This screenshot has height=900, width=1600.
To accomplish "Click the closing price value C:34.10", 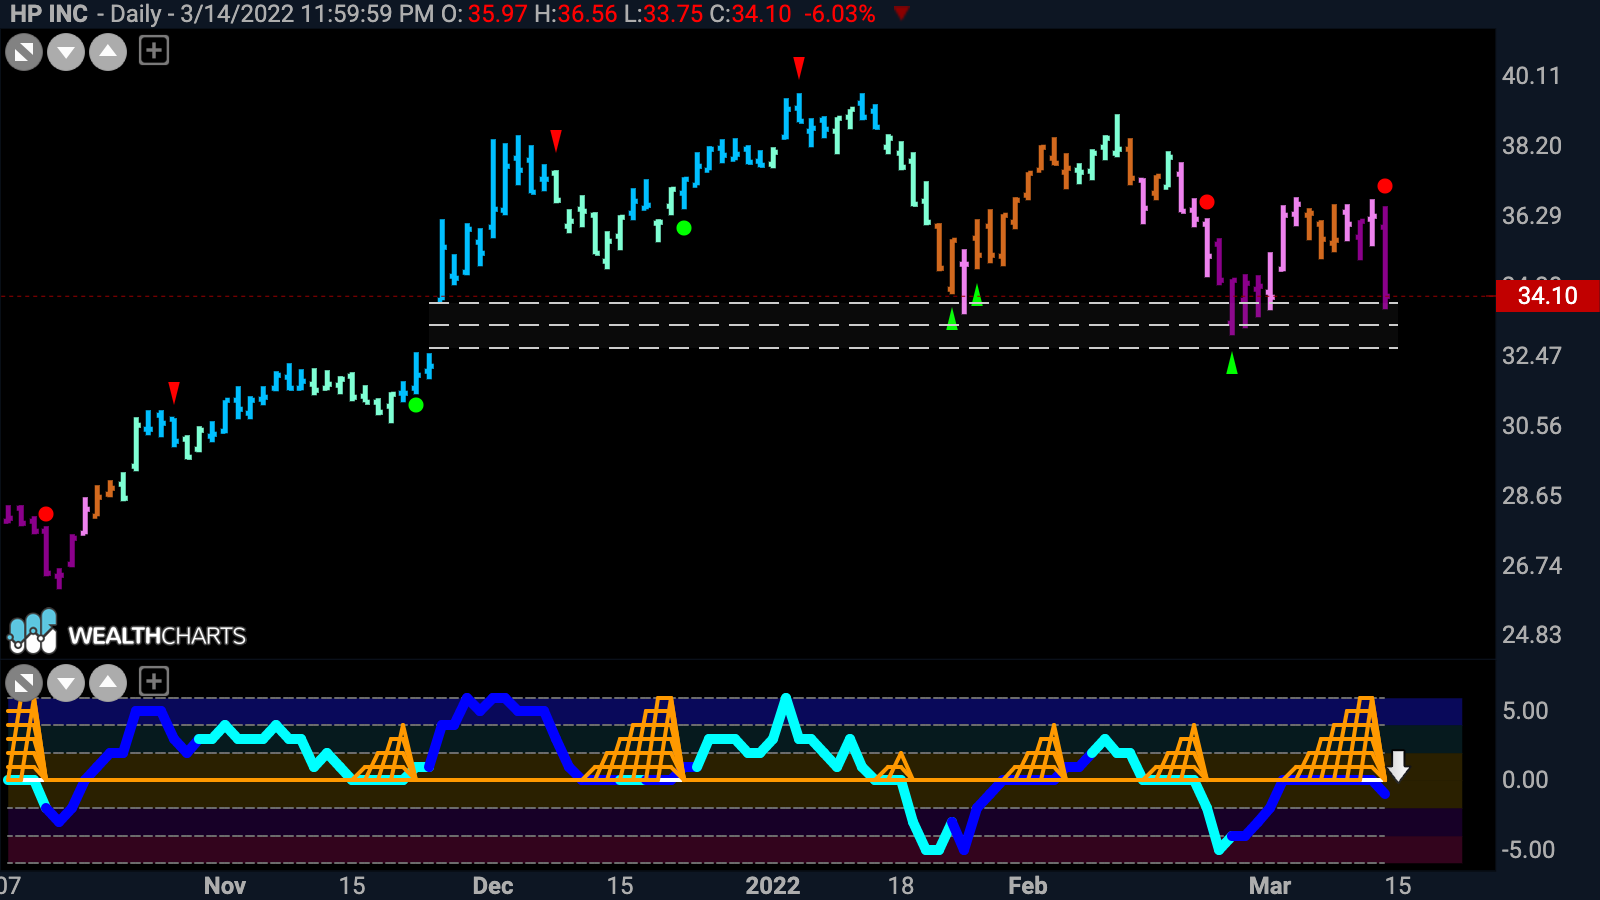I will click(750, 14).
